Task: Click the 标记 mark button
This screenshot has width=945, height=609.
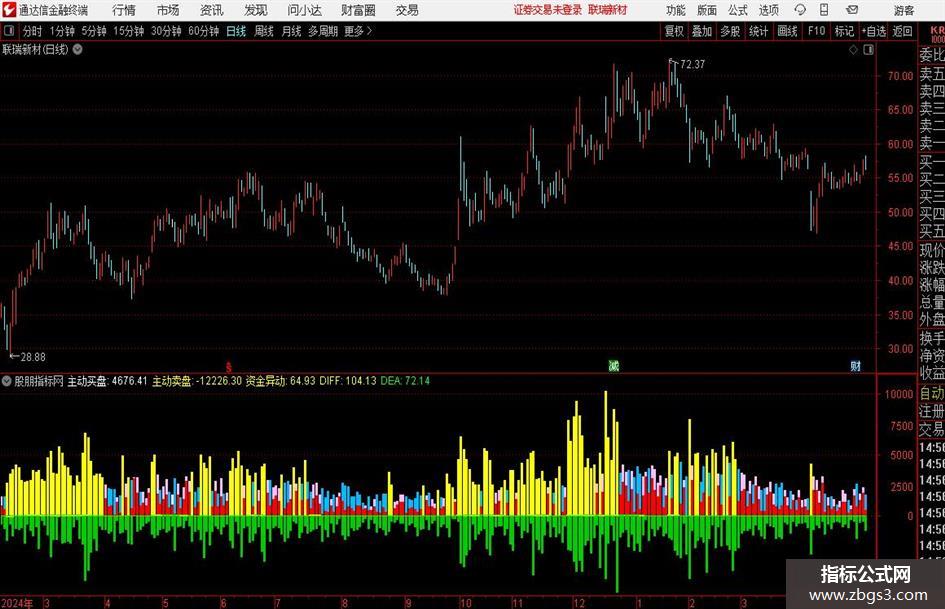Action: coord(844,31)
